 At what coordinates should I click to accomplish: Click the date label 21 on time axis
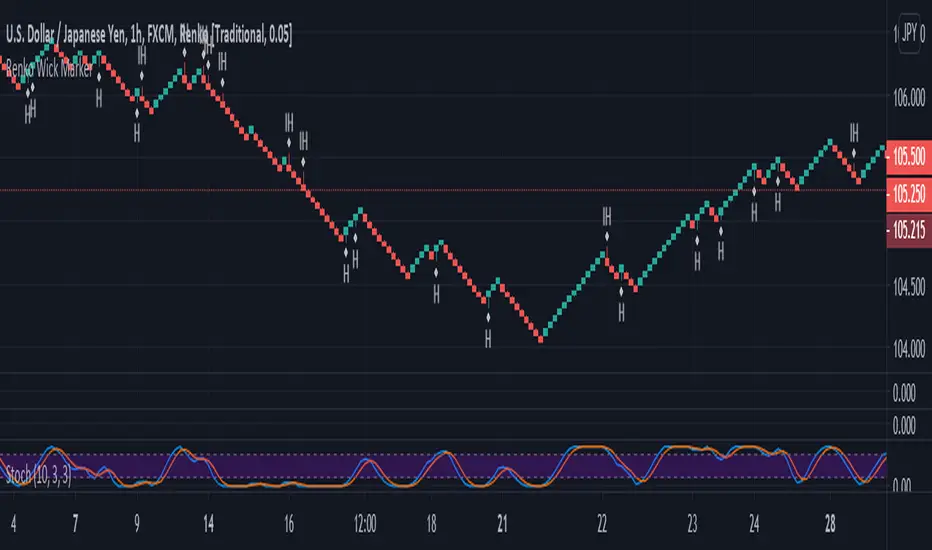[503, 524]
